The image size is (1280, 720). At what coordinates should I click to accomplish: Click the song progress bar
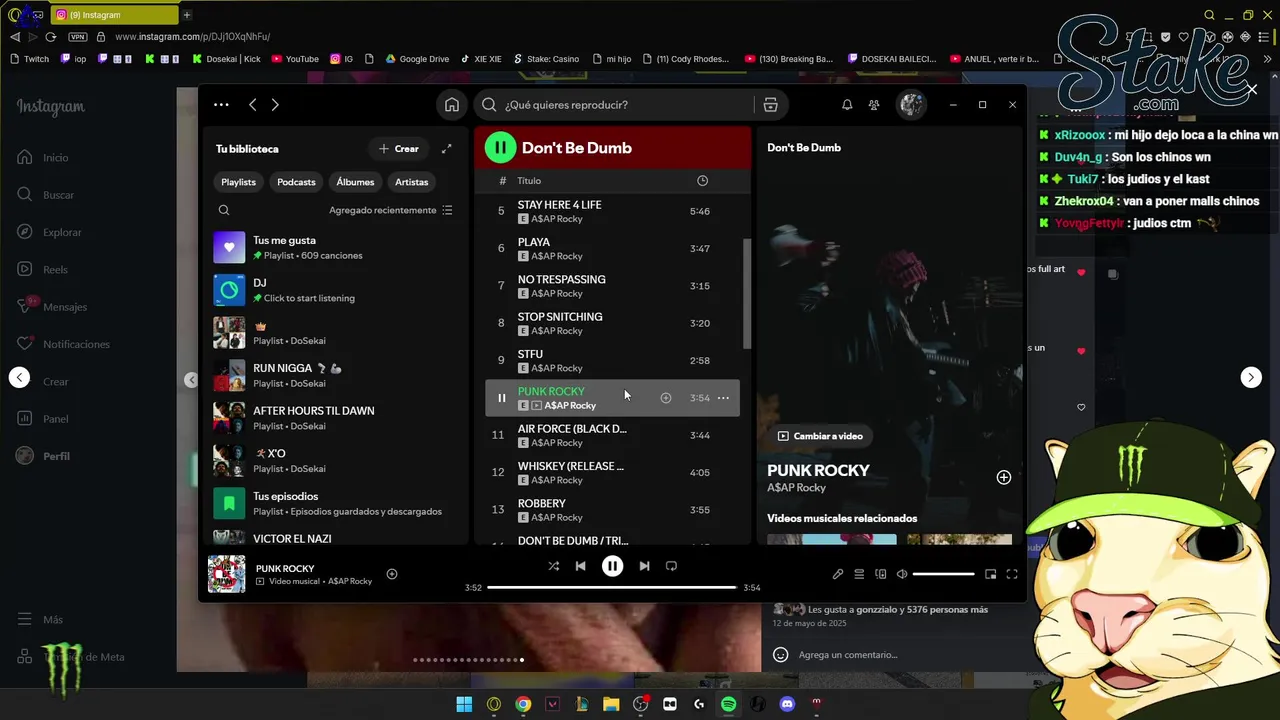point(612,588)
